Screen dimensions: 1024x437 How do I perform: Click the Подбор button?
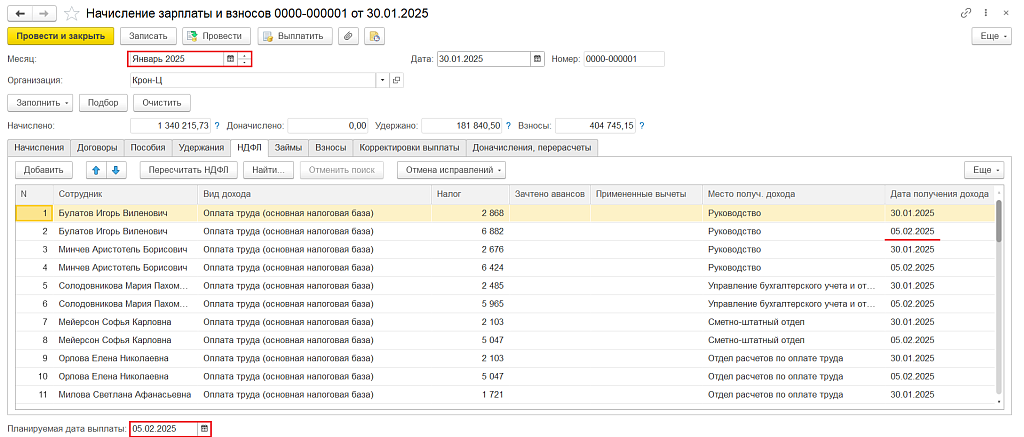[x=103, y=103]
